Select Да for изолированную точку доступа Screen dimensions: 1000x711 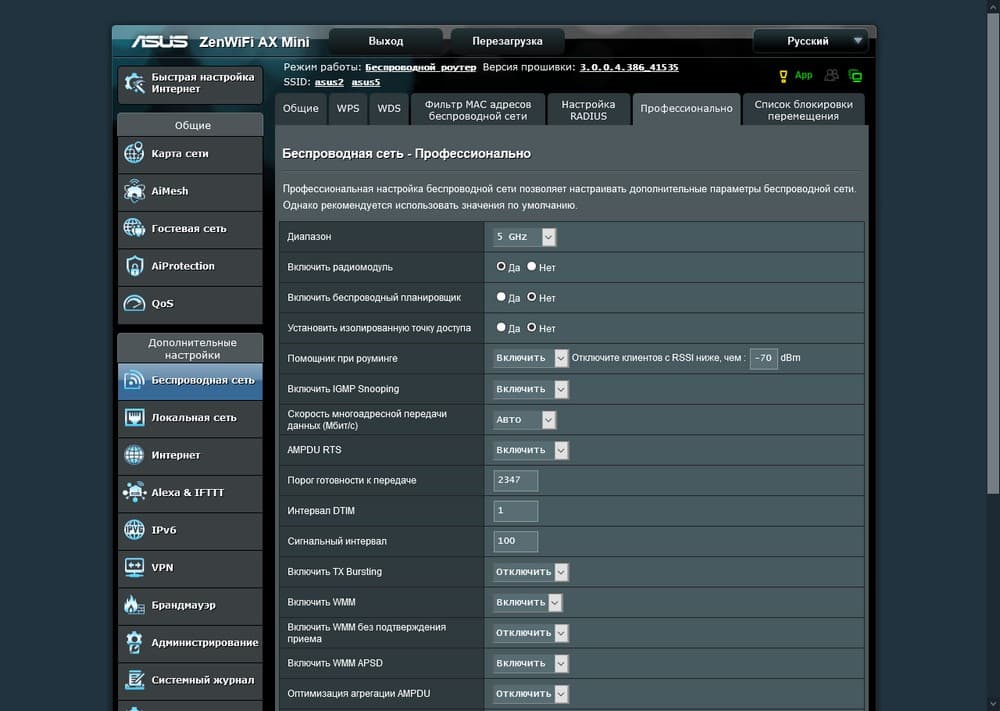[x=501, y=327]
